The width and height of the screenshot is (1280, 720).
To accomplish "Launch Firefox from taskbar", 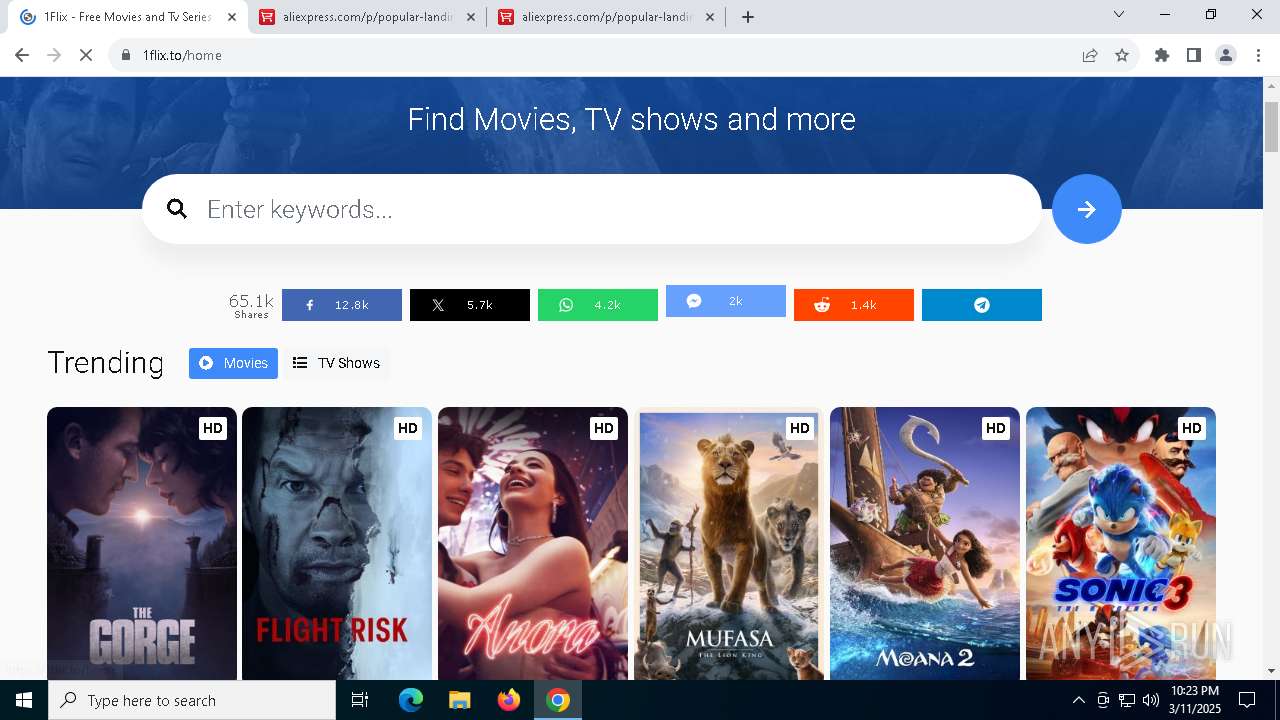I will click(x=509, y=700).
